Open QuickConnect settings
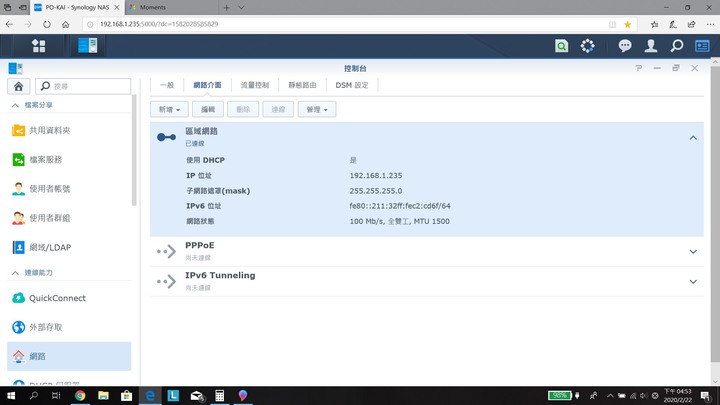Viewport: 720px width, 405px height. [x=69, y=298]
